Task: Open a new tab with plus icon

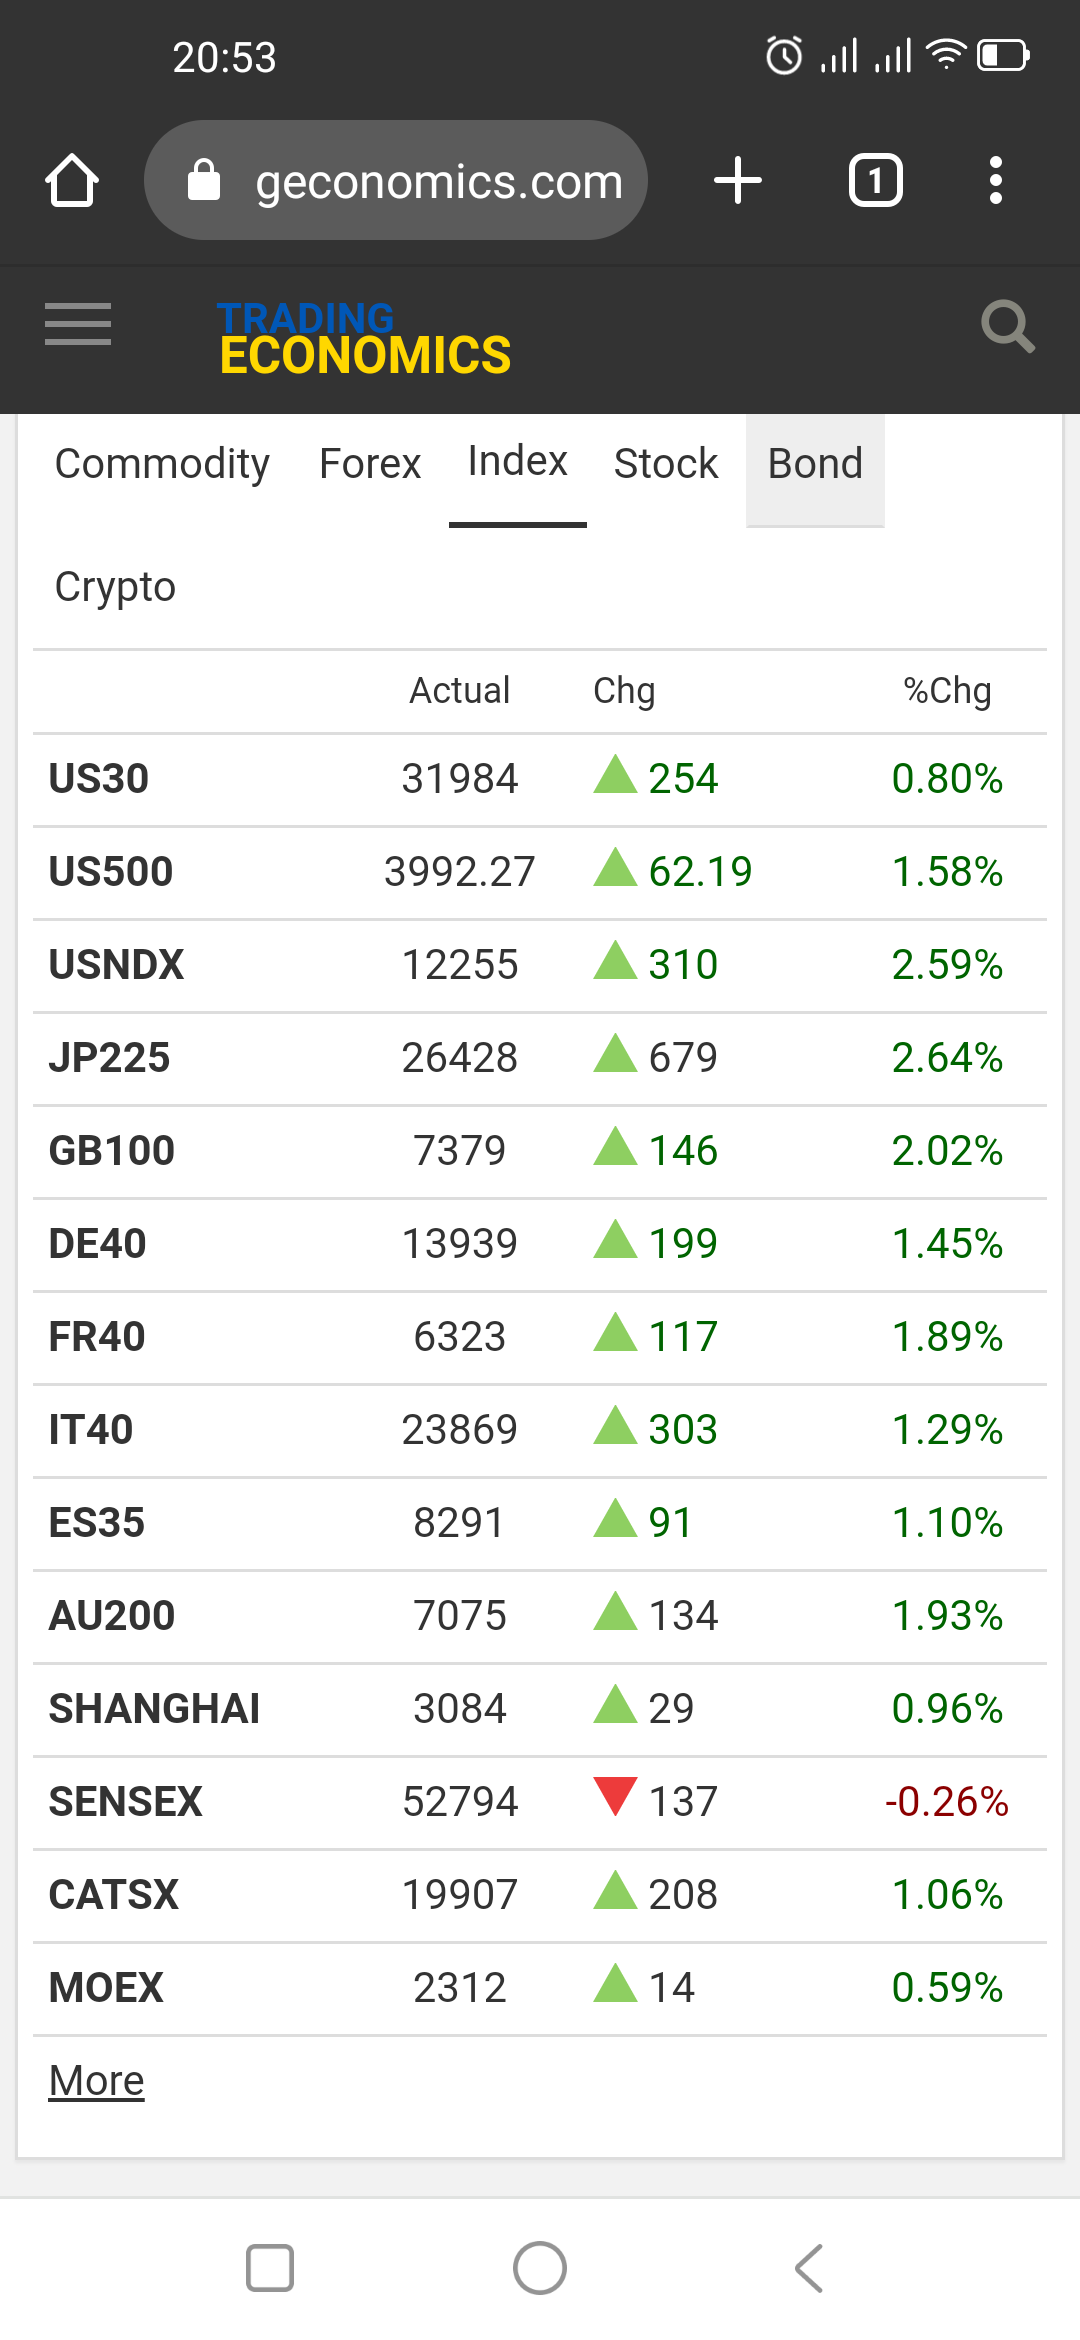Action: click(738, 181)
